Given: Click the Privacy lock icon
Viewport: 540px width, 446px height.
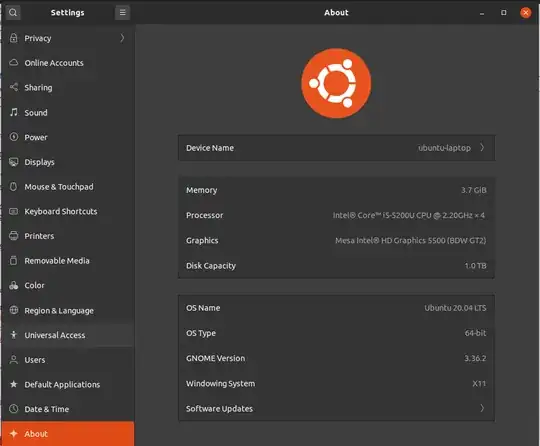Looking at the screenshot, I should [x=13, y=38].
